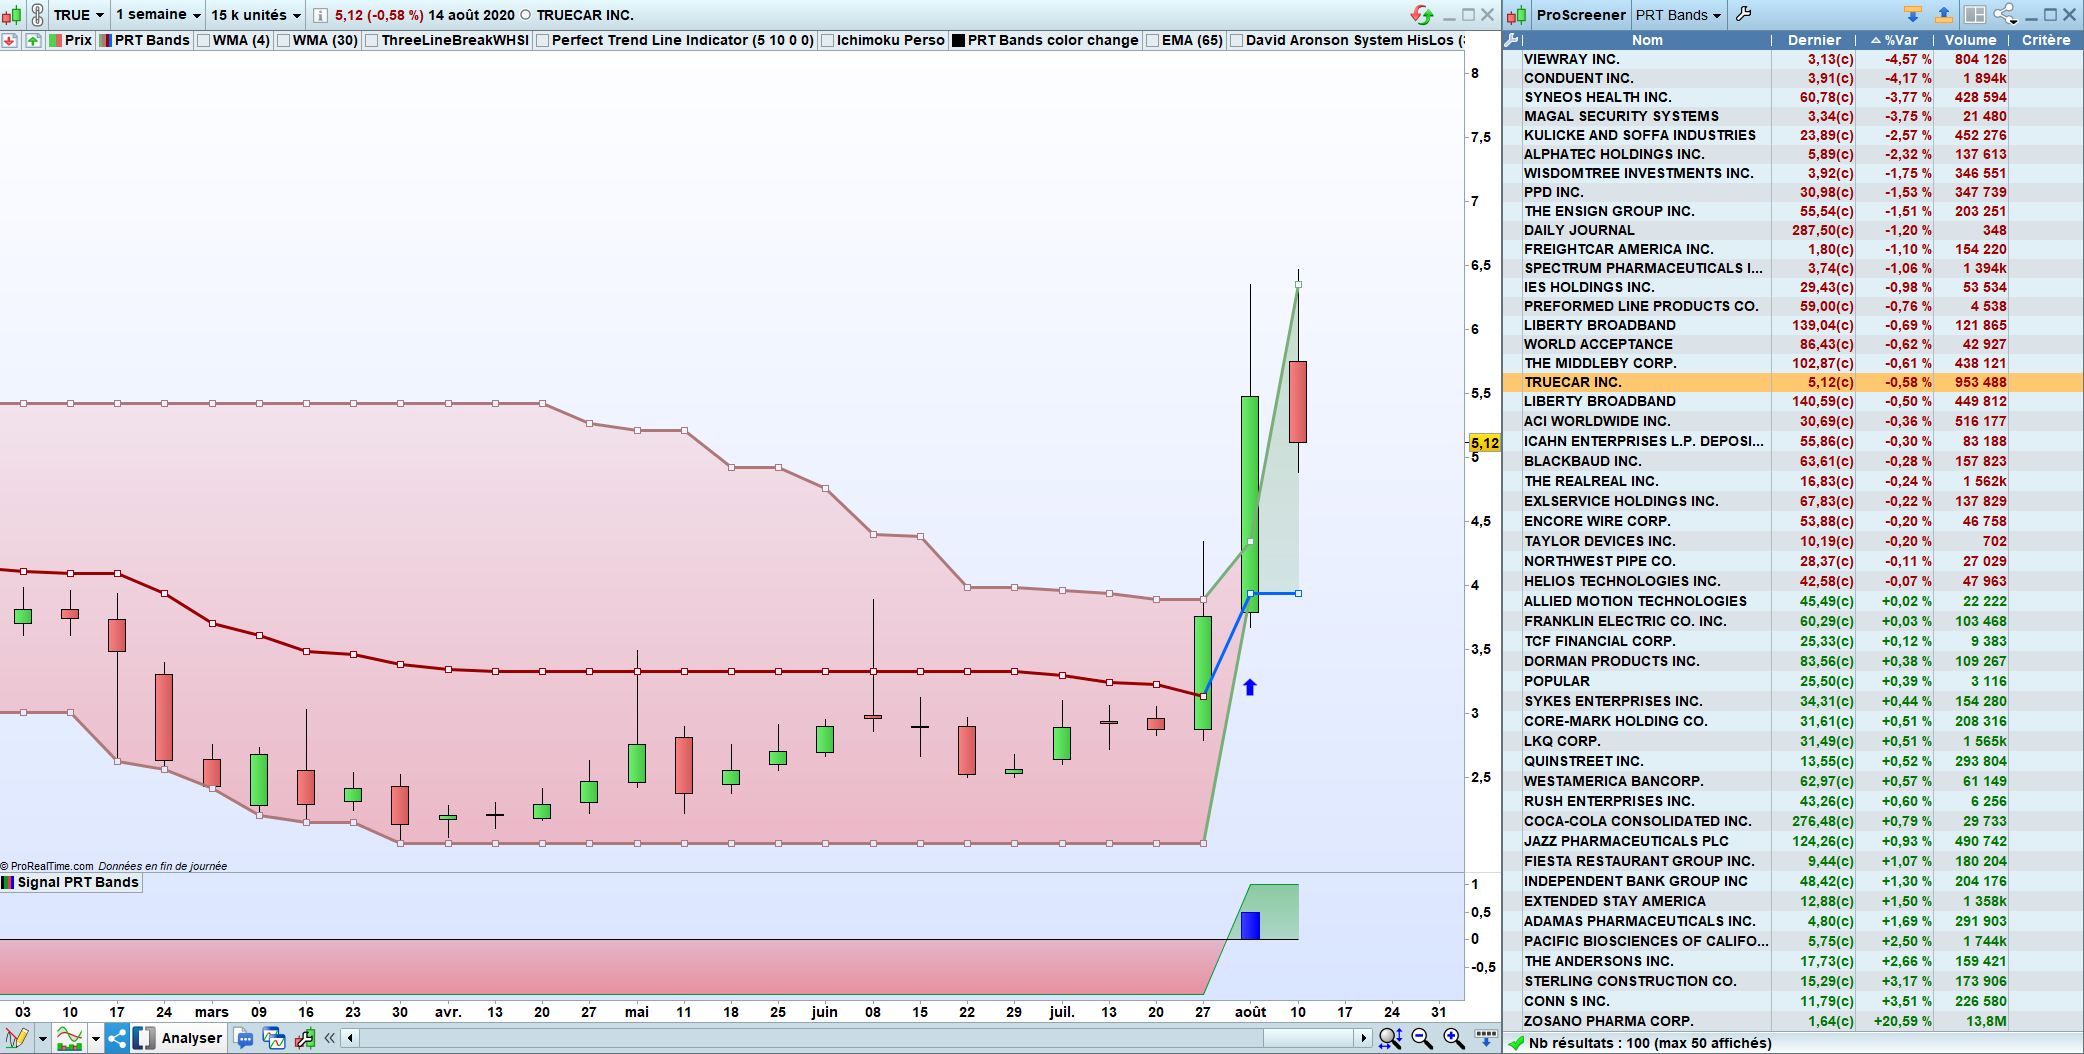Zoom in the chart with plus magnifier
The image size is (2084, 1054).
click(1454, 1038)
